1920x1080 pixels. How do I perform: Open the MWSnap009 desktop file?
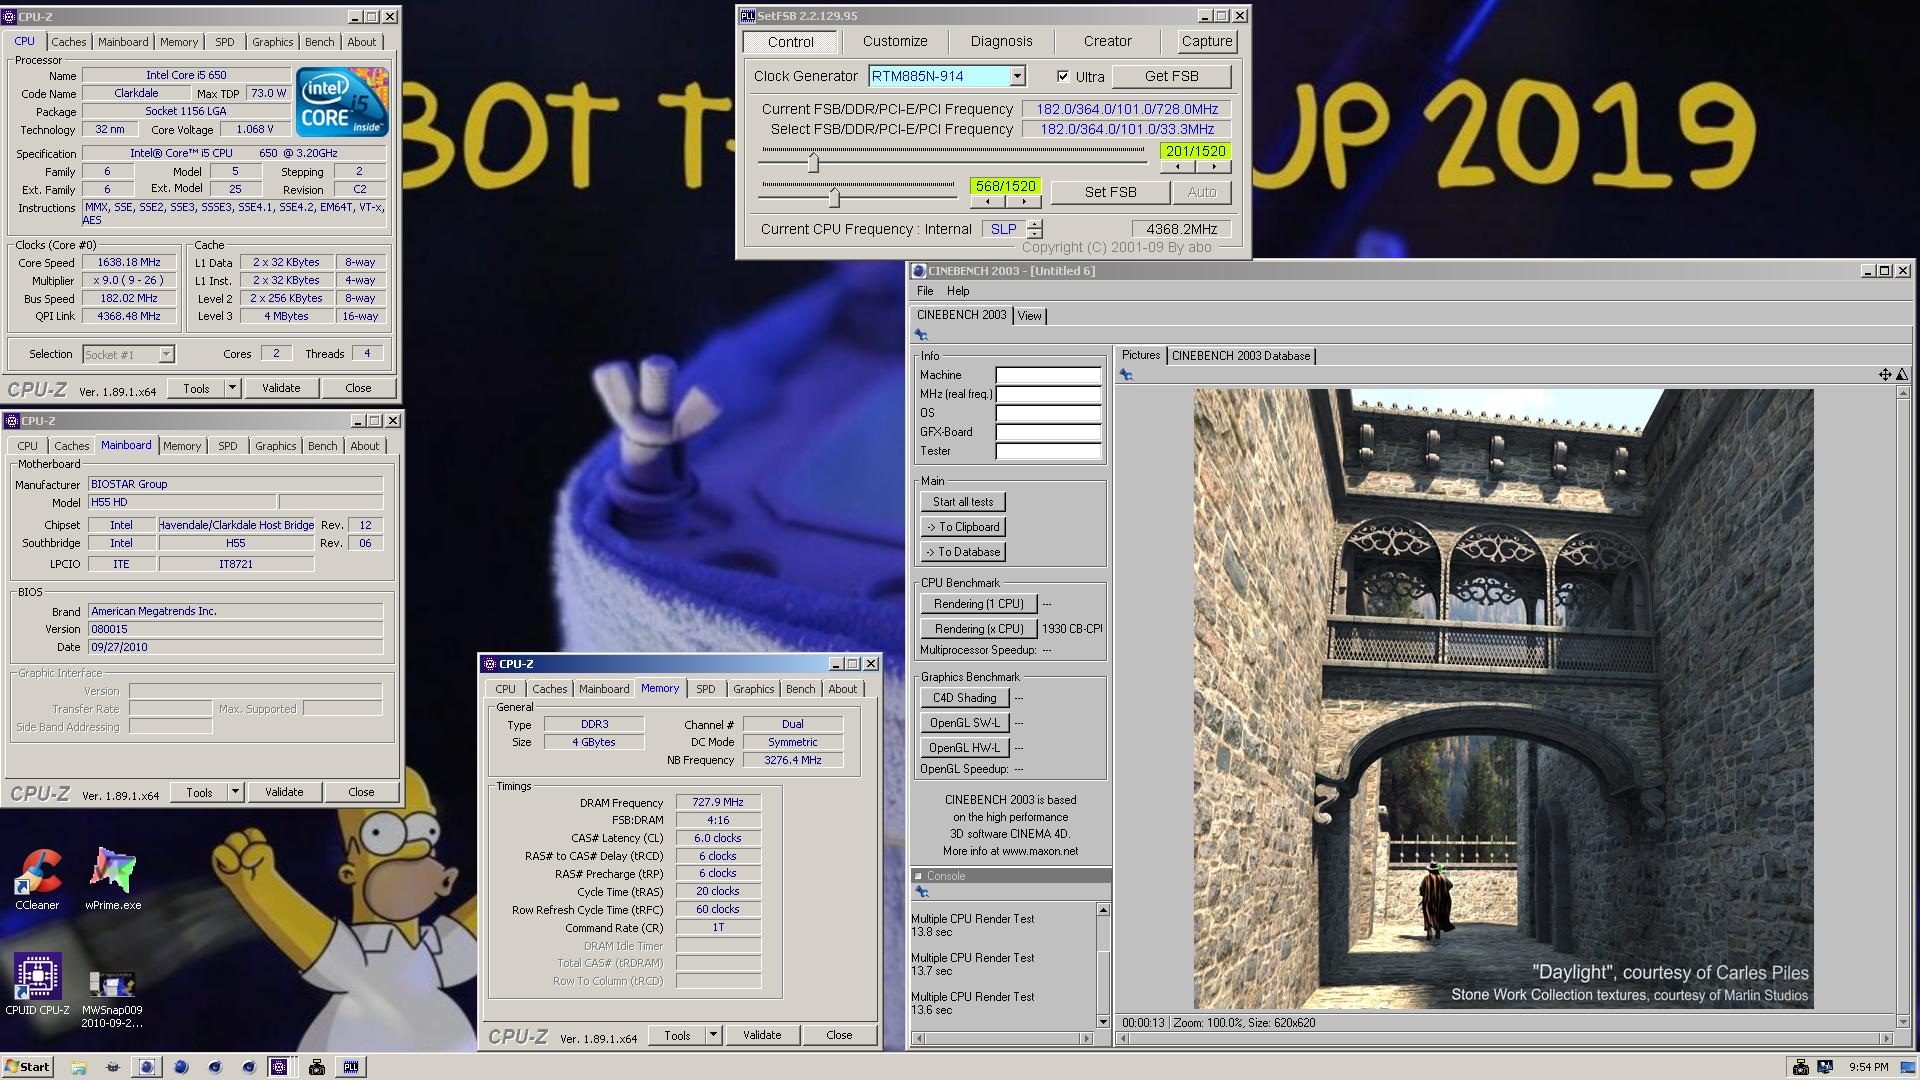click(x=112, y=998)
